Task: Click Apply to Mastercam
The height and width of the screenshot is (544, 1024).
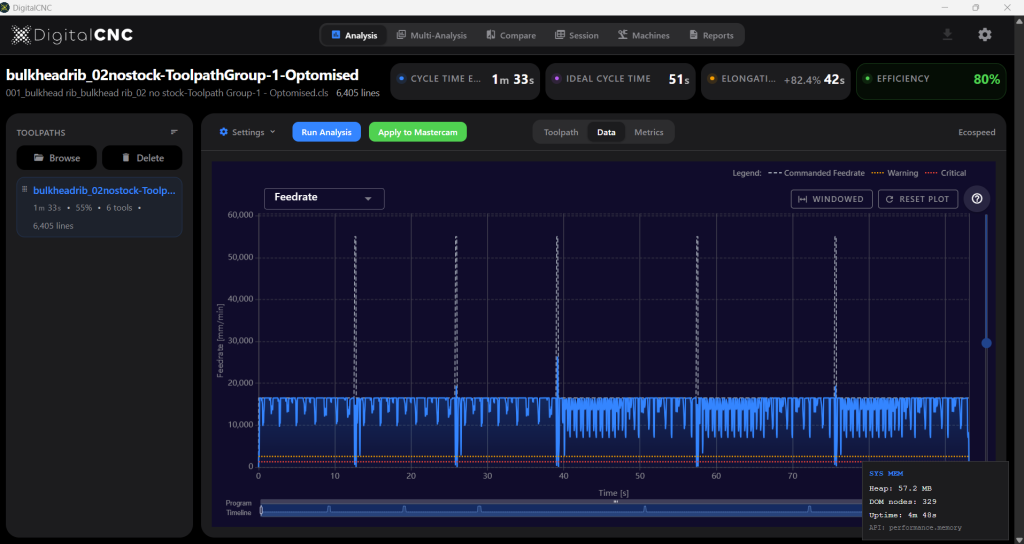Action: (x=418, y=132)
